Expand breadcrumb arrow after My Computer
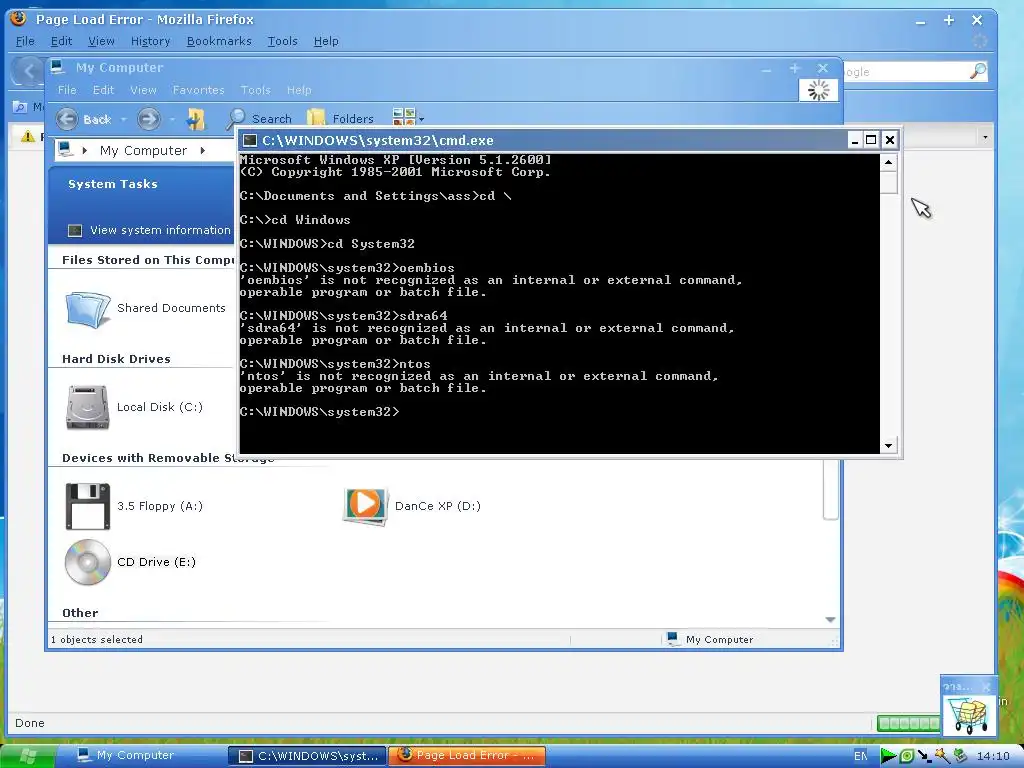 202,150
